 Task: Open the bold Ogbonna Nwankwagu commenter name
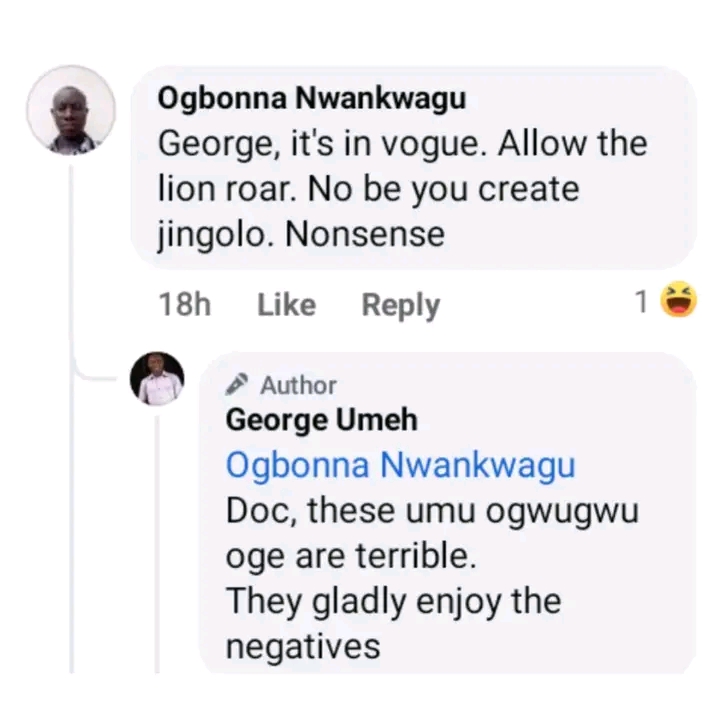click(x=312, y=99)
